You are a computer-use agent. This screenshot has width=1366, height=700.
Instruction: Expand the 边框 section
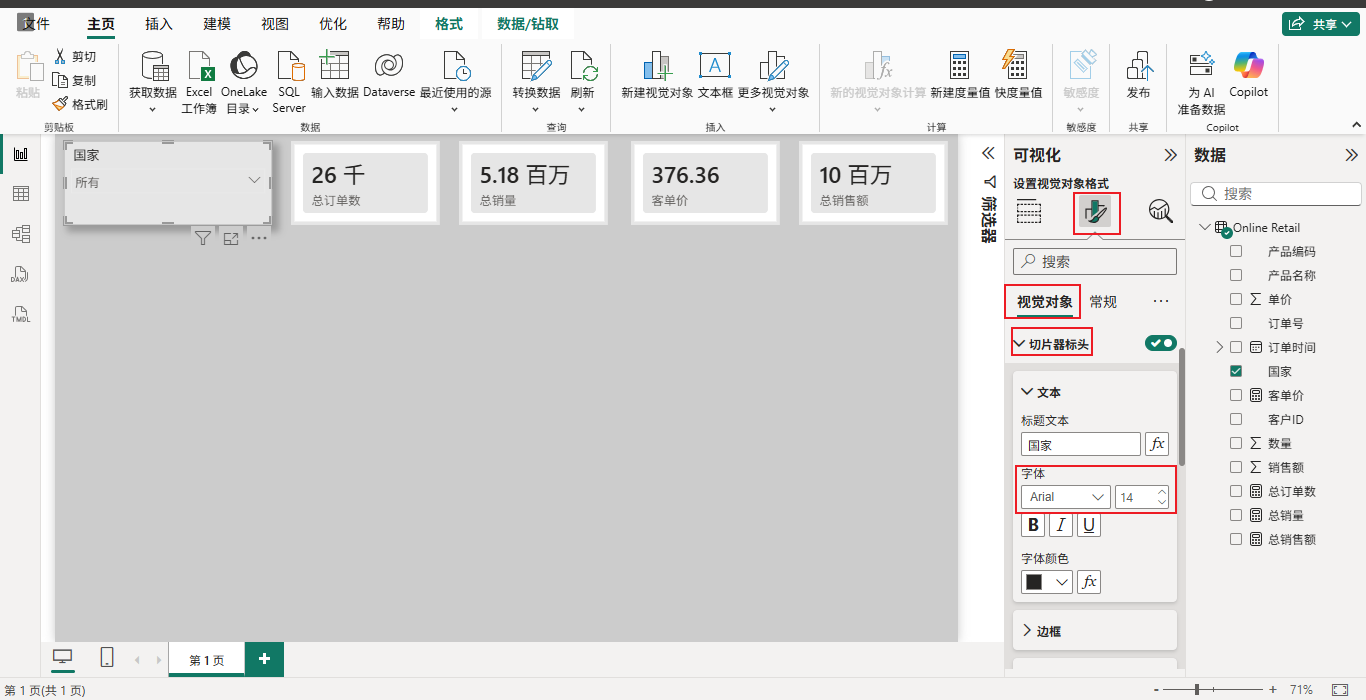[1027, 631]
